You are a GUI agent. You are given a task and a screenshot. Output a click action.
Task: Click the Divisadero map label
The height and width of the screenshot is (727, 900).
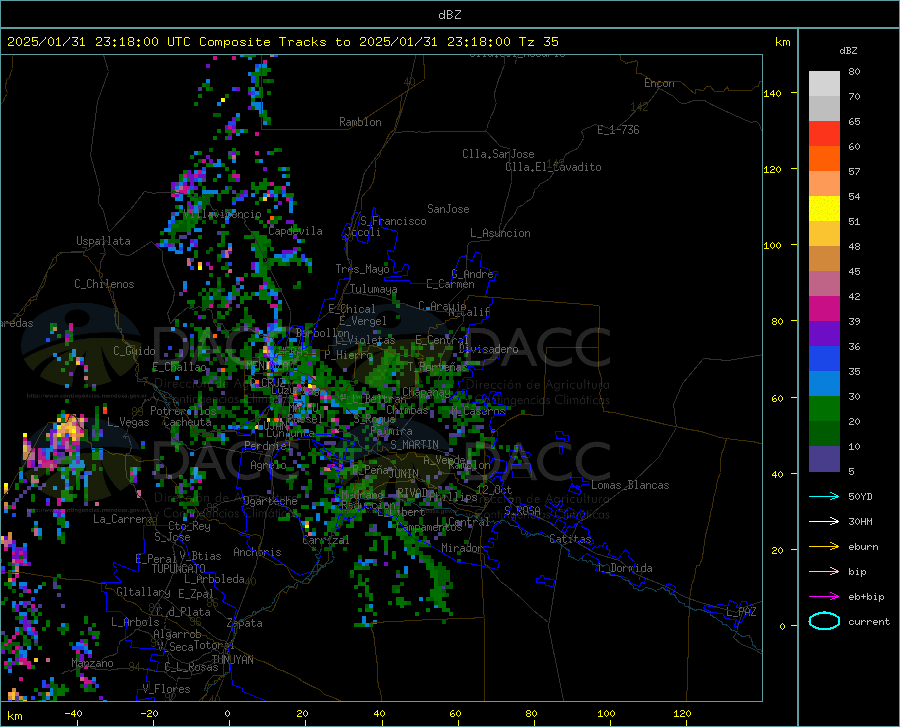pos(488,349)
